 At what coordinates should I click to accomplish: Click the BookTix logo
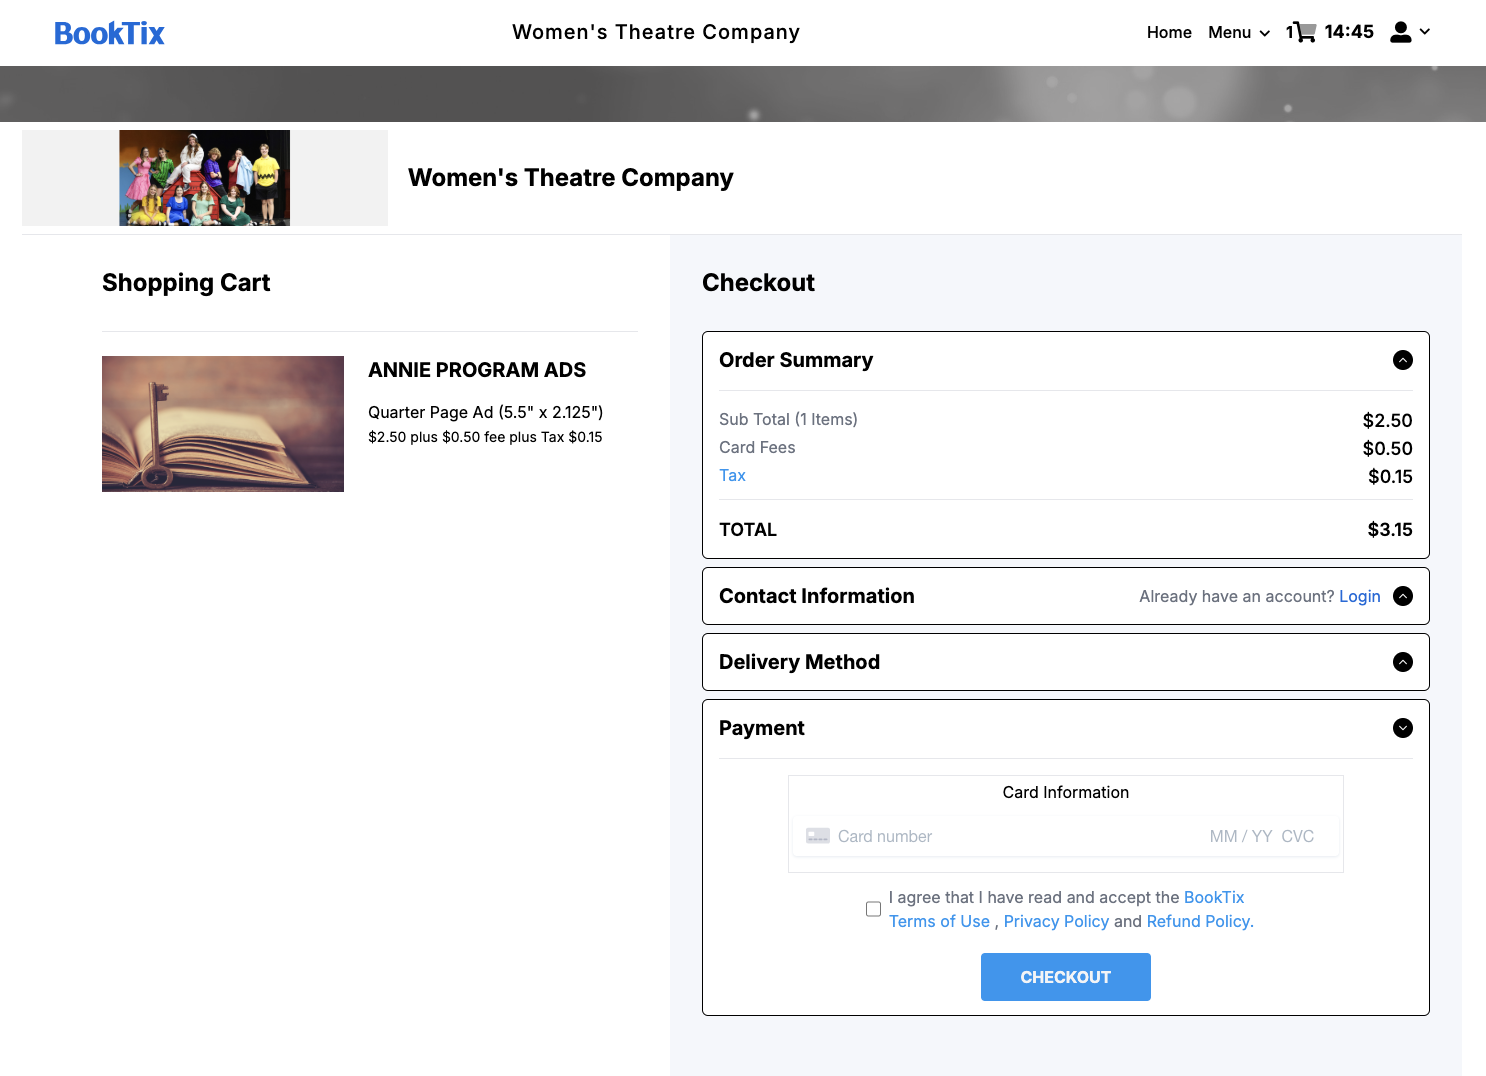click(x=109, y=33)
